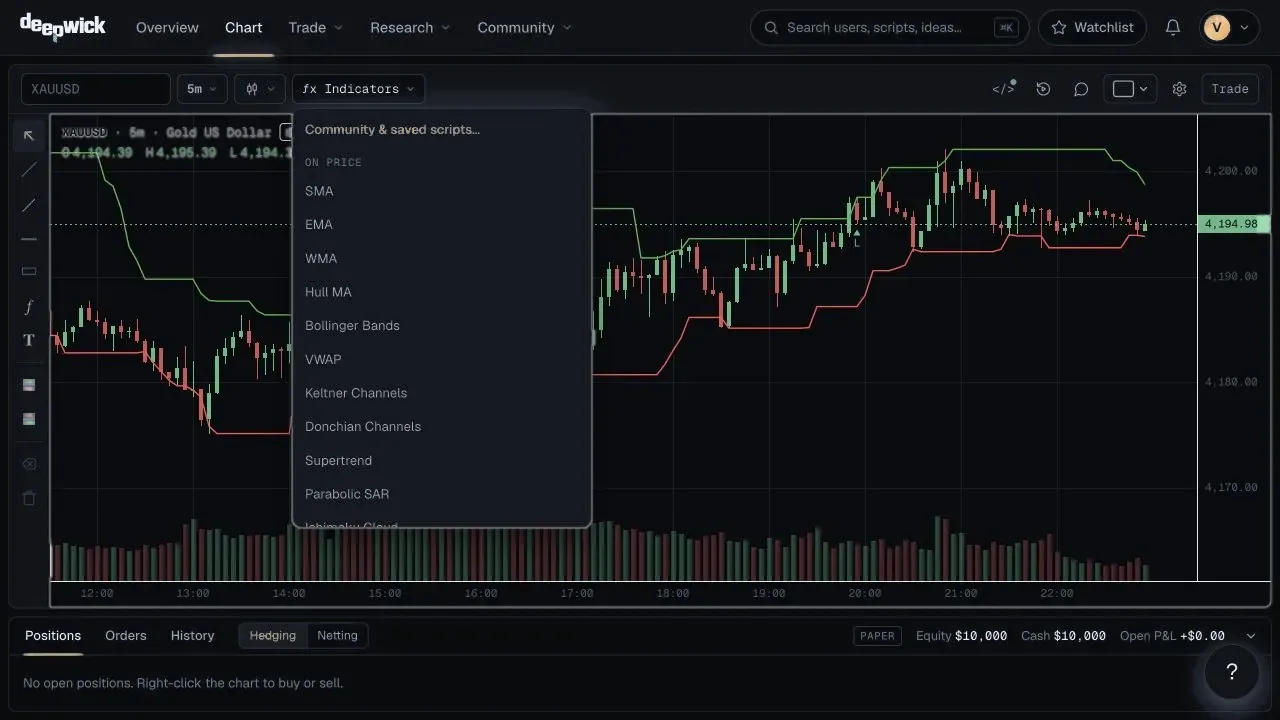Open the Community navigation menu
1280x720 pixels.
(524, 28)
